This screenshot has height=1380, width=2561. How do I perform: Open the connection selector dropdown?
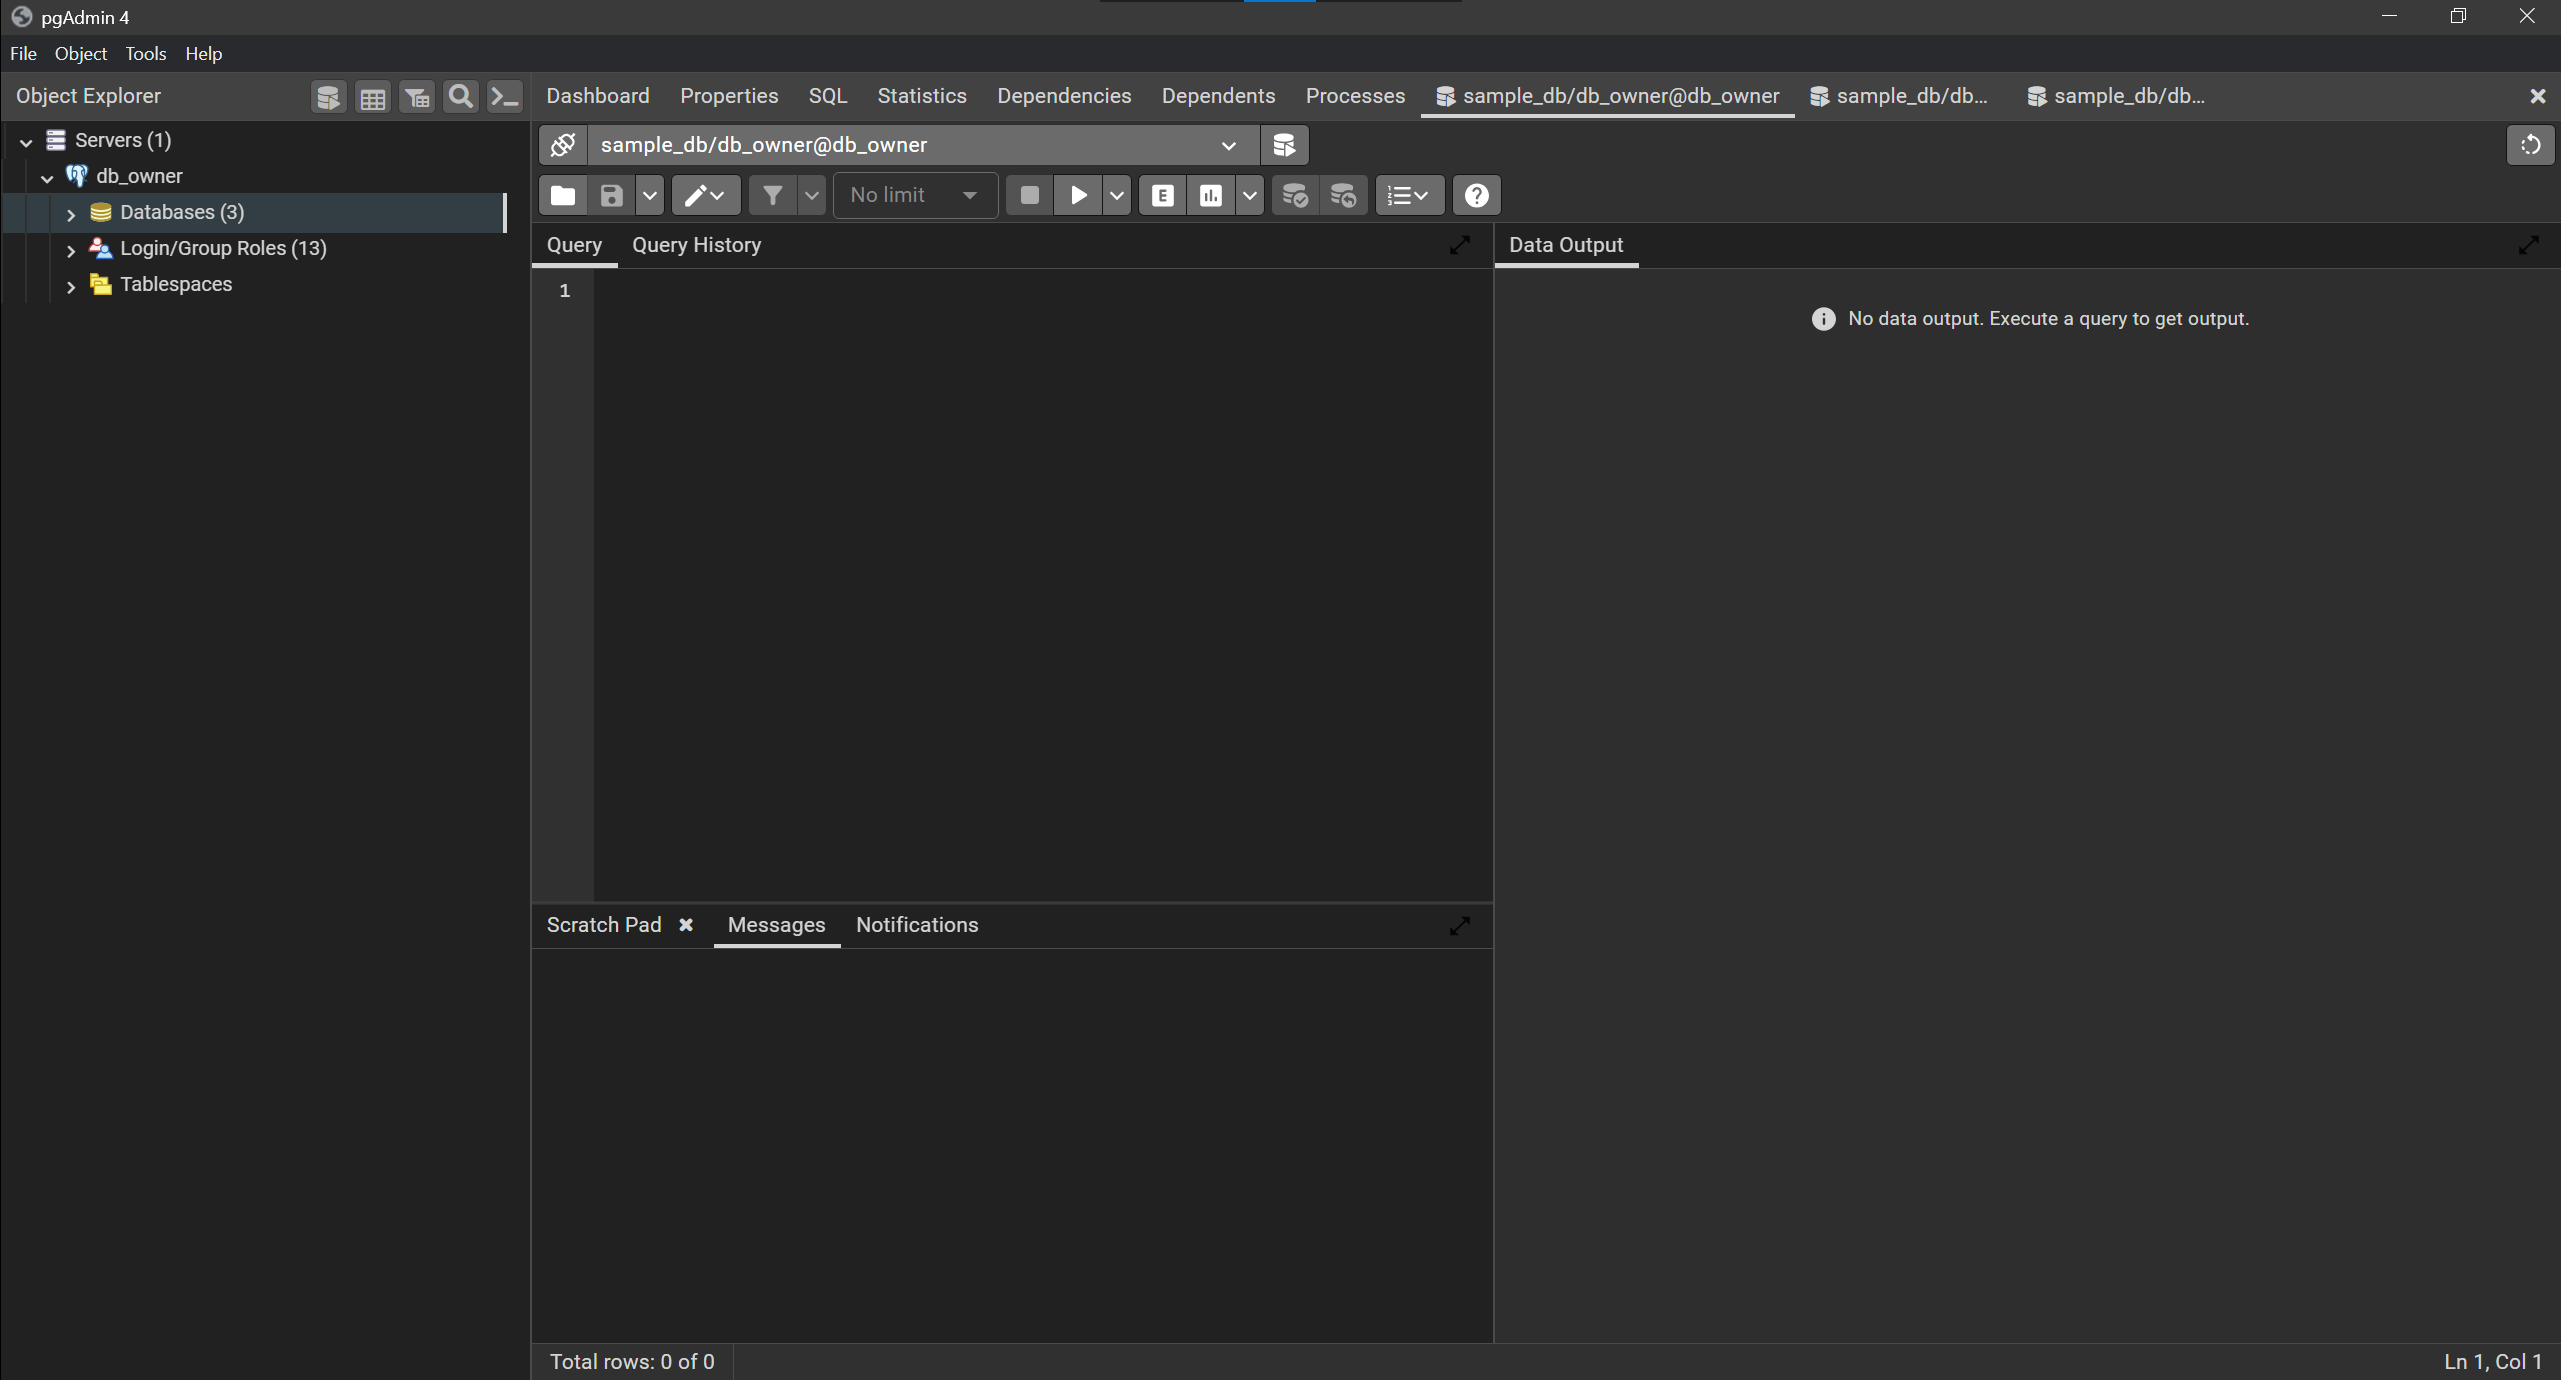(1228, 145)
